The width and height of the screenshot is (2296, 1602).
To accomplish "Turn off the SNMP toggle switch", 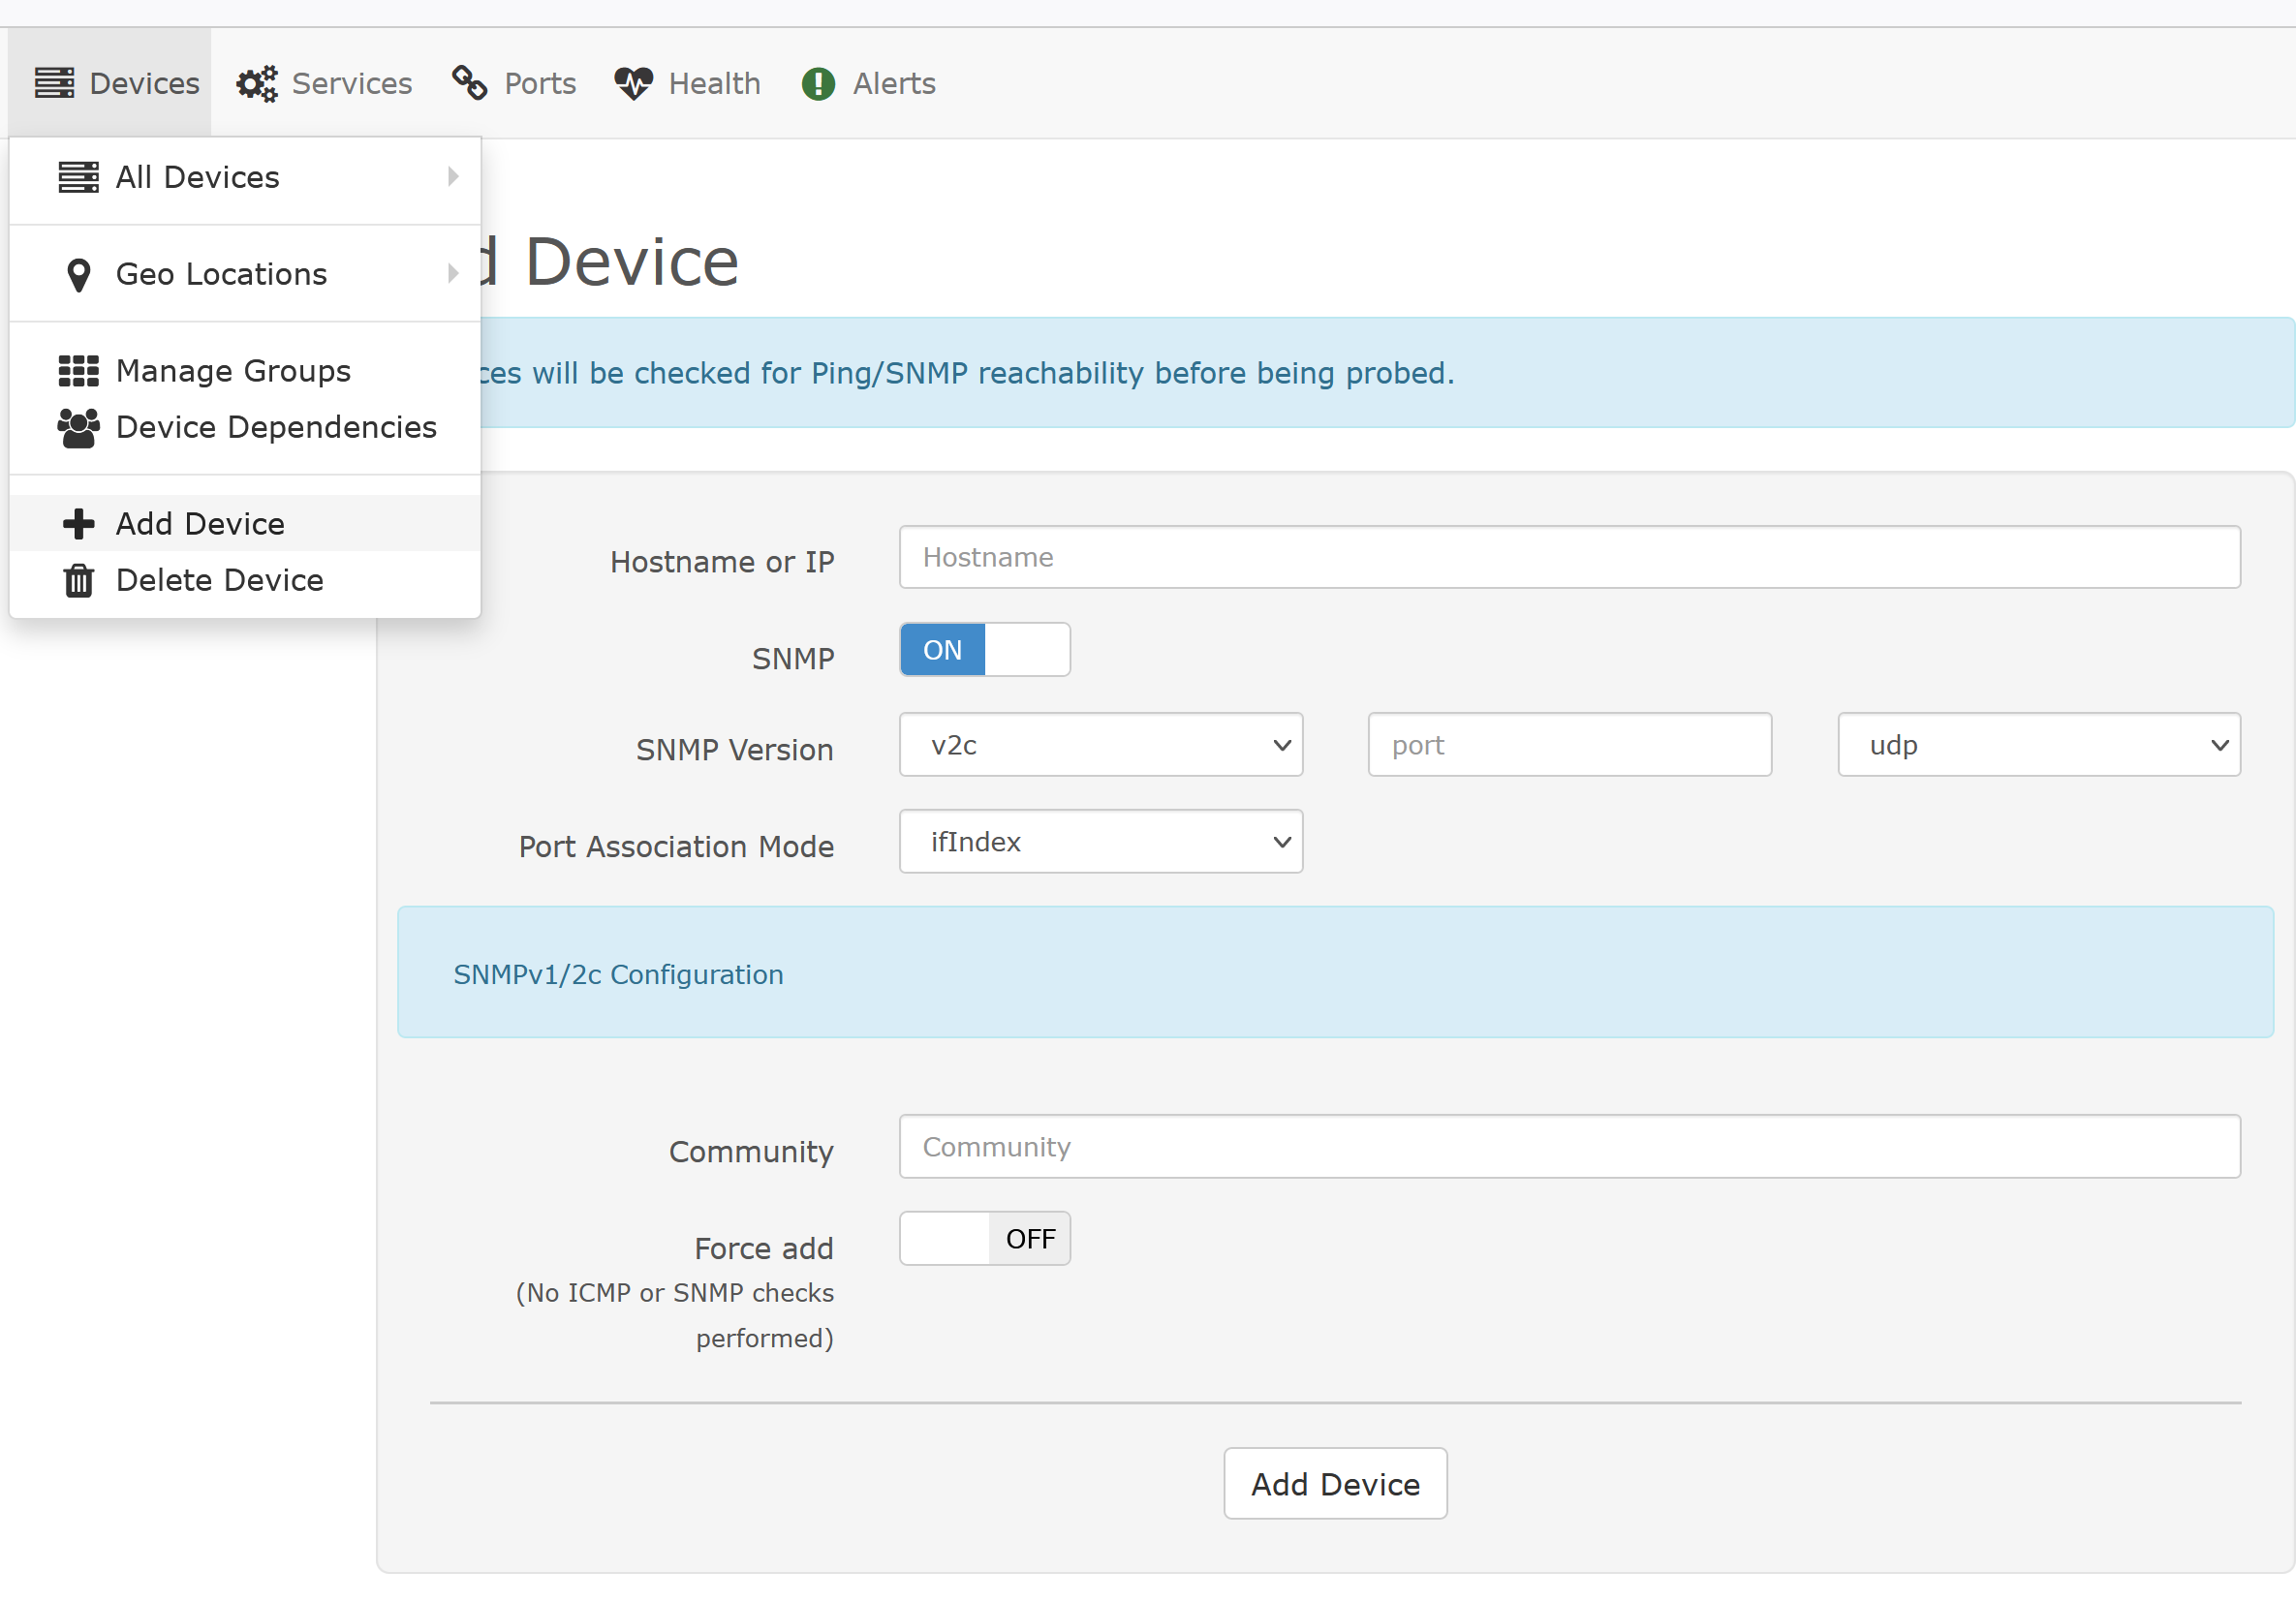I will pyautogui.click(x=984, y=650).
